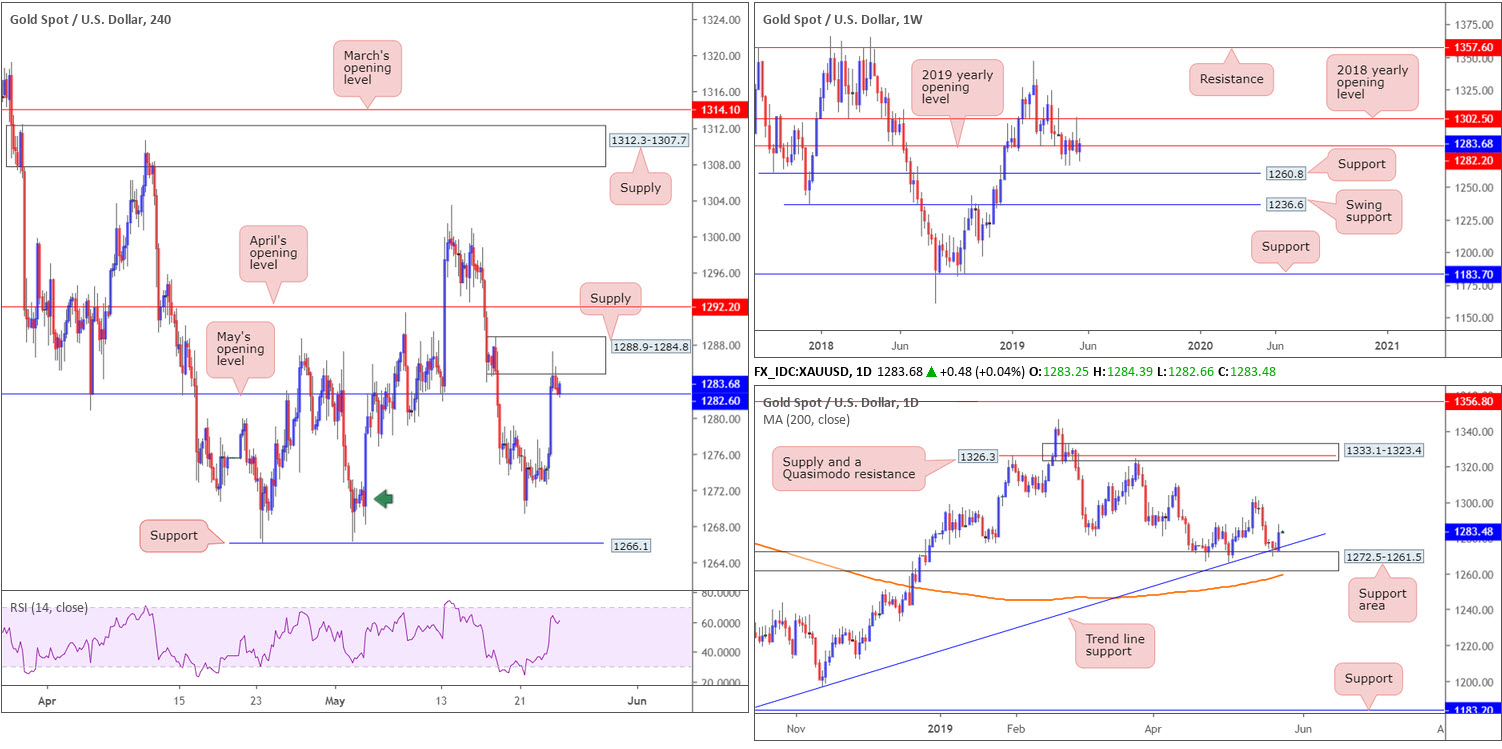This screenshot has height=749, width=1502.
Task: Select the red 1357.60 price tag
Action: [x=1472, y=47]
